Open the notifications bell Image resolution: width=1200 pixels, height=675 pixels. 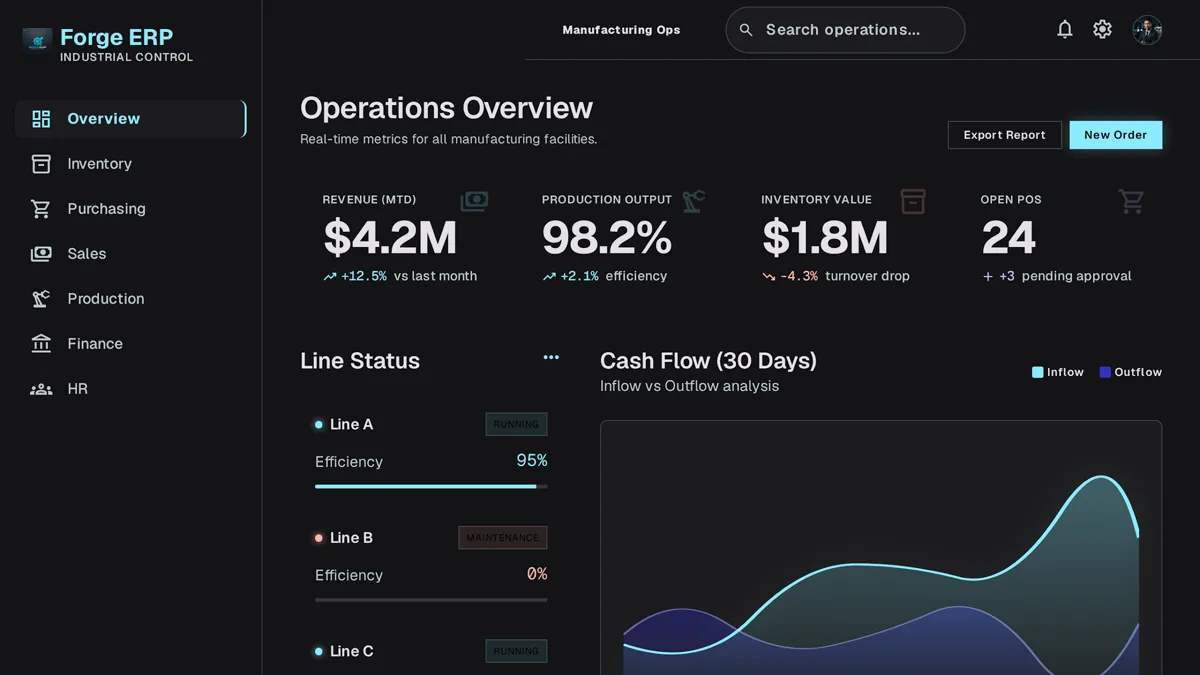coord(1065,30)
